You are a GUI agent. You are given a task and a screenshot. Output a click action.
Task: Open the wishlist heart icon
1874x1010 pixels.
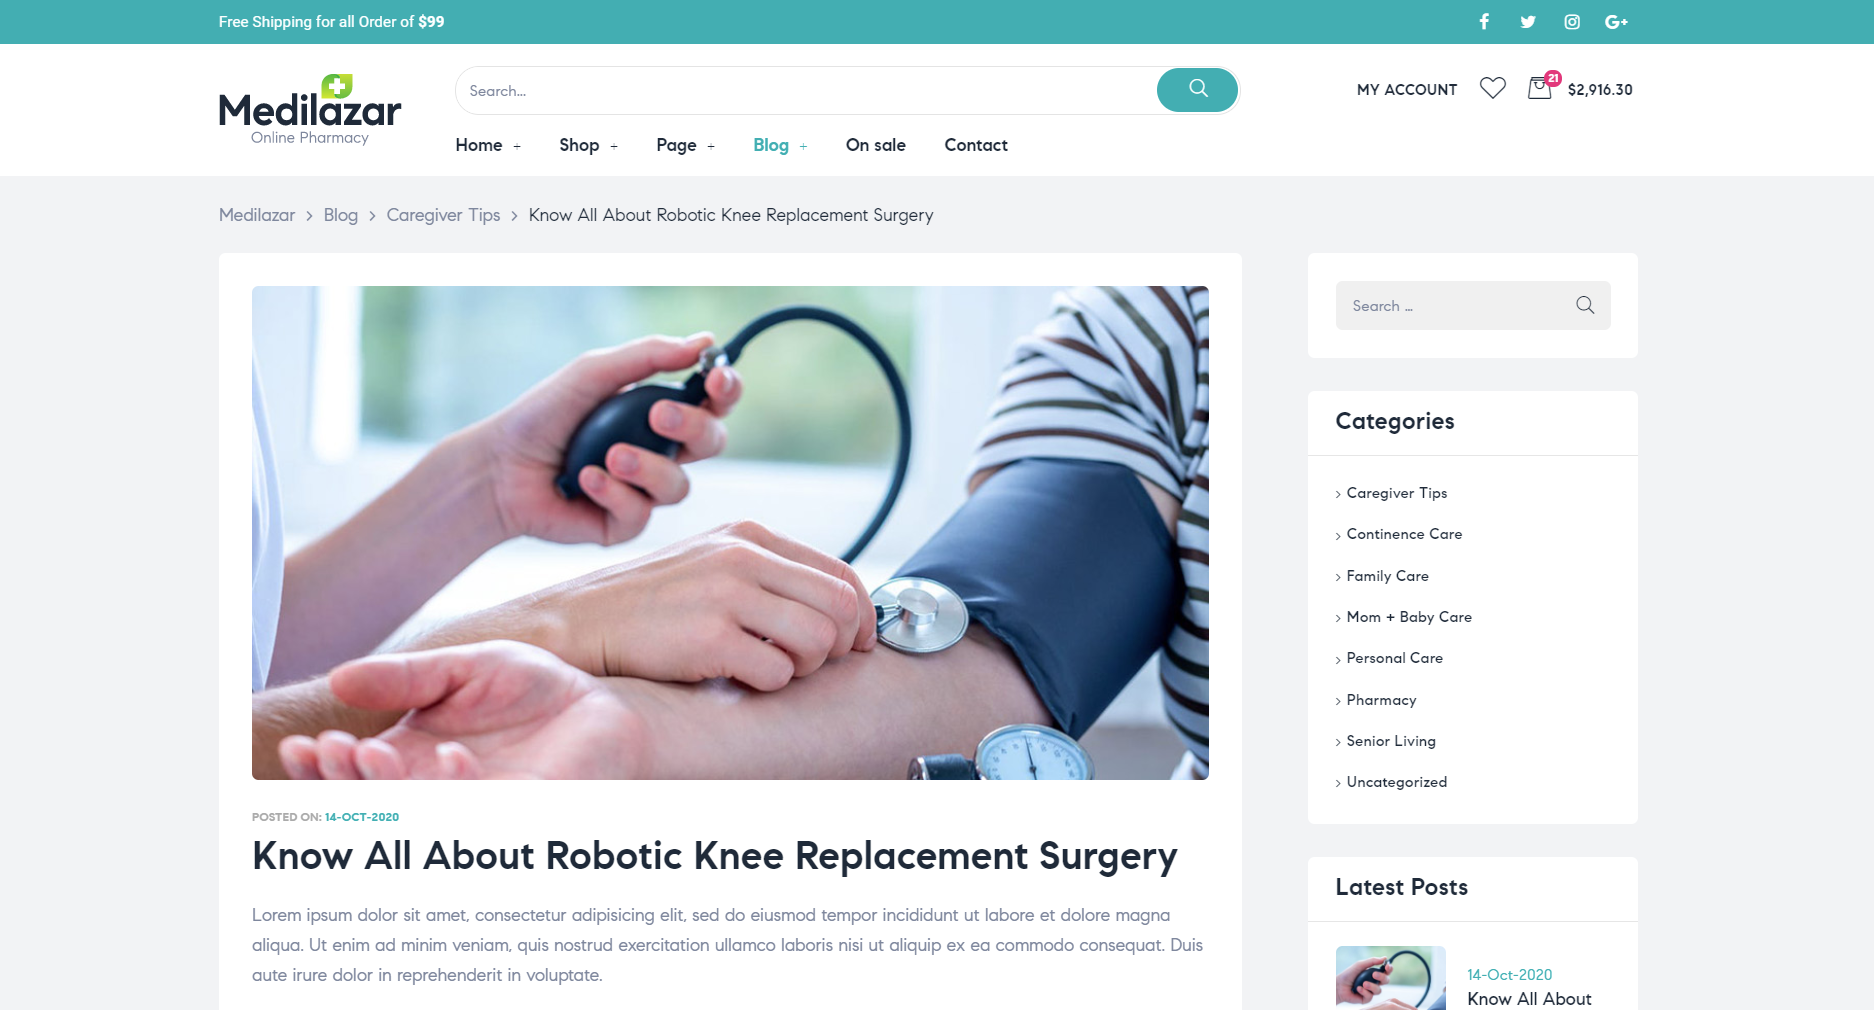[x=1493, y=89]
